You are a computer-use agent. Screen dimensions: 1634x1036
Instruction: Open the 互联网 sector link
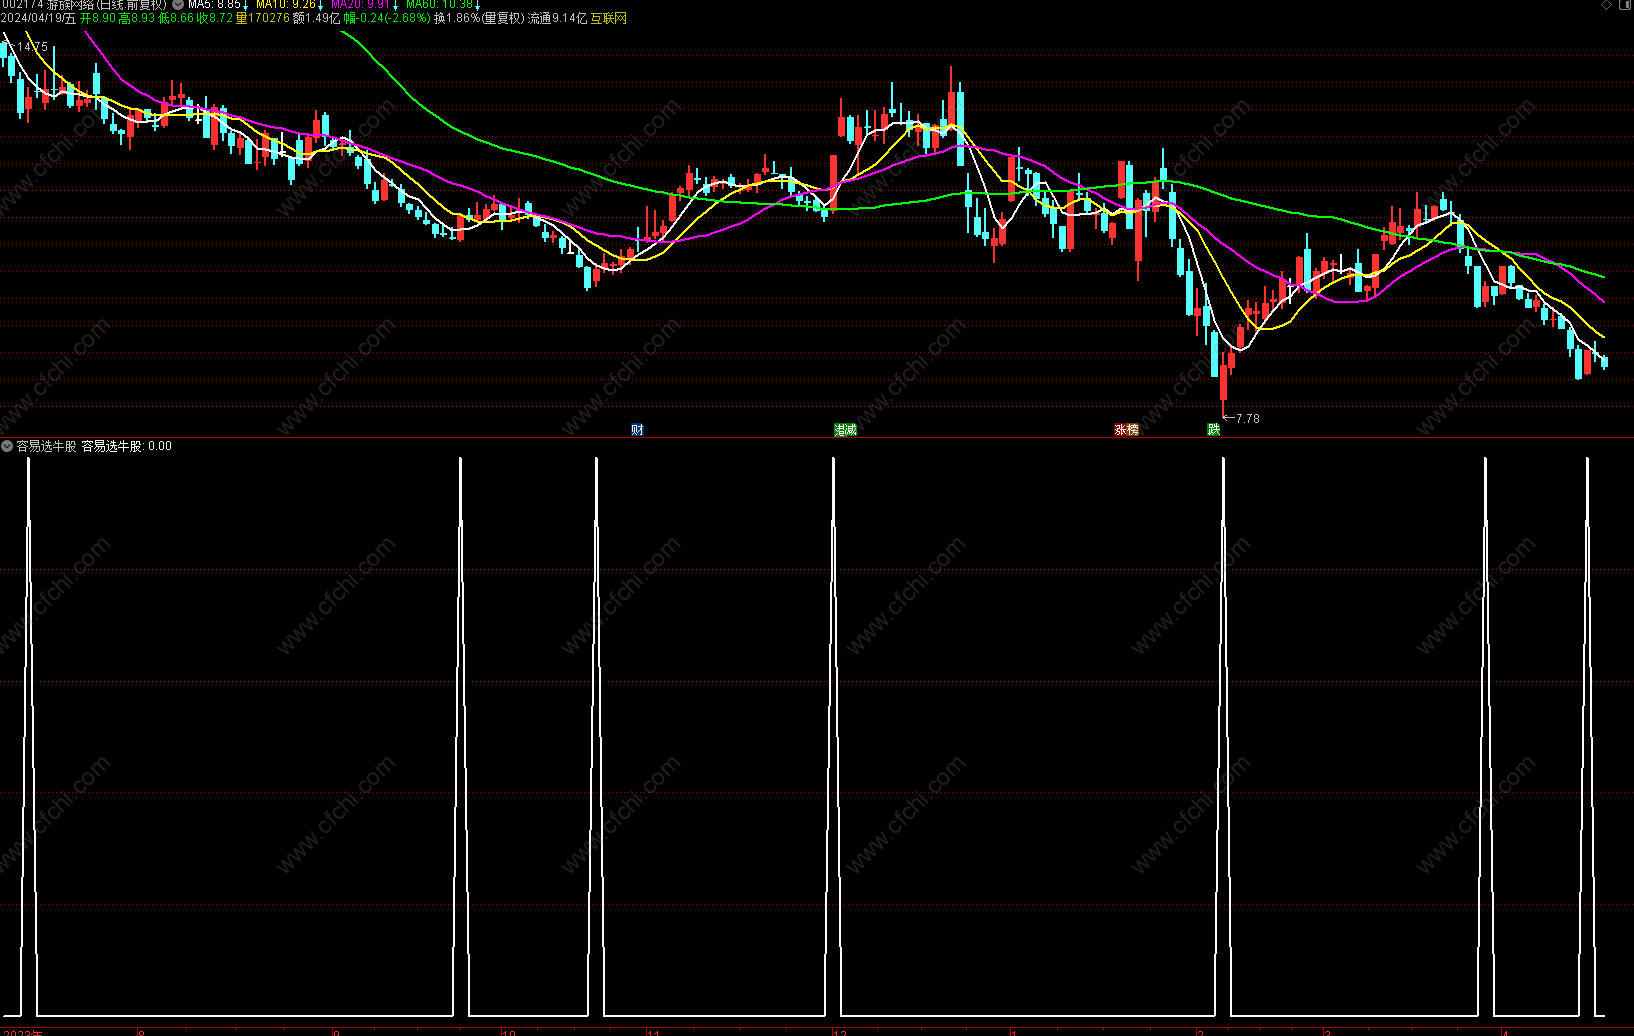tap(609, 18)
